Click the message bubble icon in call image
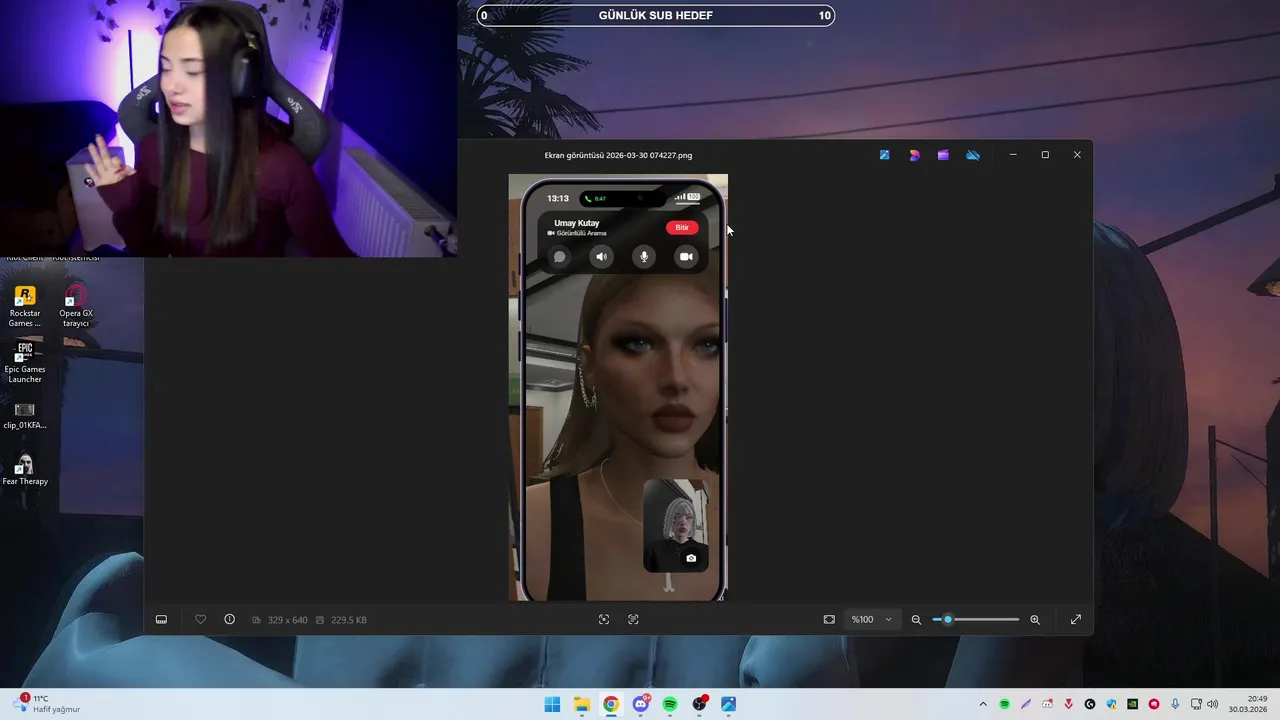Image resolution: width=1280 pixels, height=720 pixels. click(560, 257)
